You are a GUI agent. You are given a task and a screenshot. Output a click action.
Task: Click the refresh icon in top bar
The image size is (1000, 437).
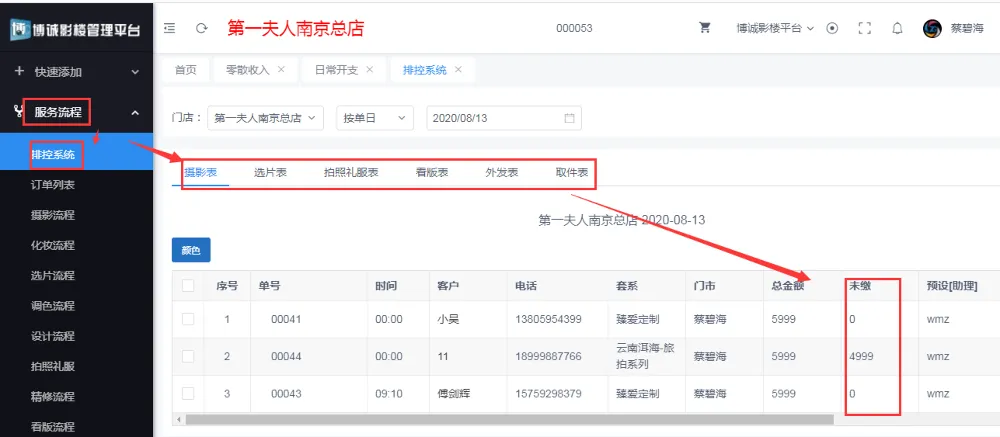(x=201, y=28)
